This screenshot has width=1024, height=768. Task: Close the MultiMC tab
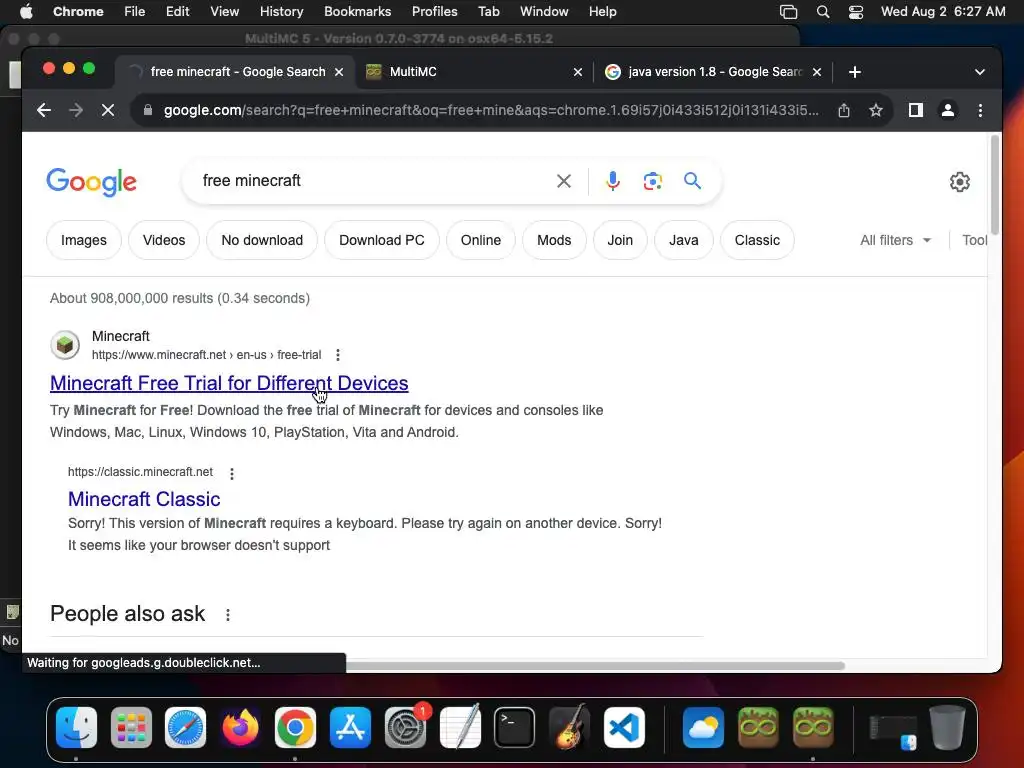tap(578, 72)
